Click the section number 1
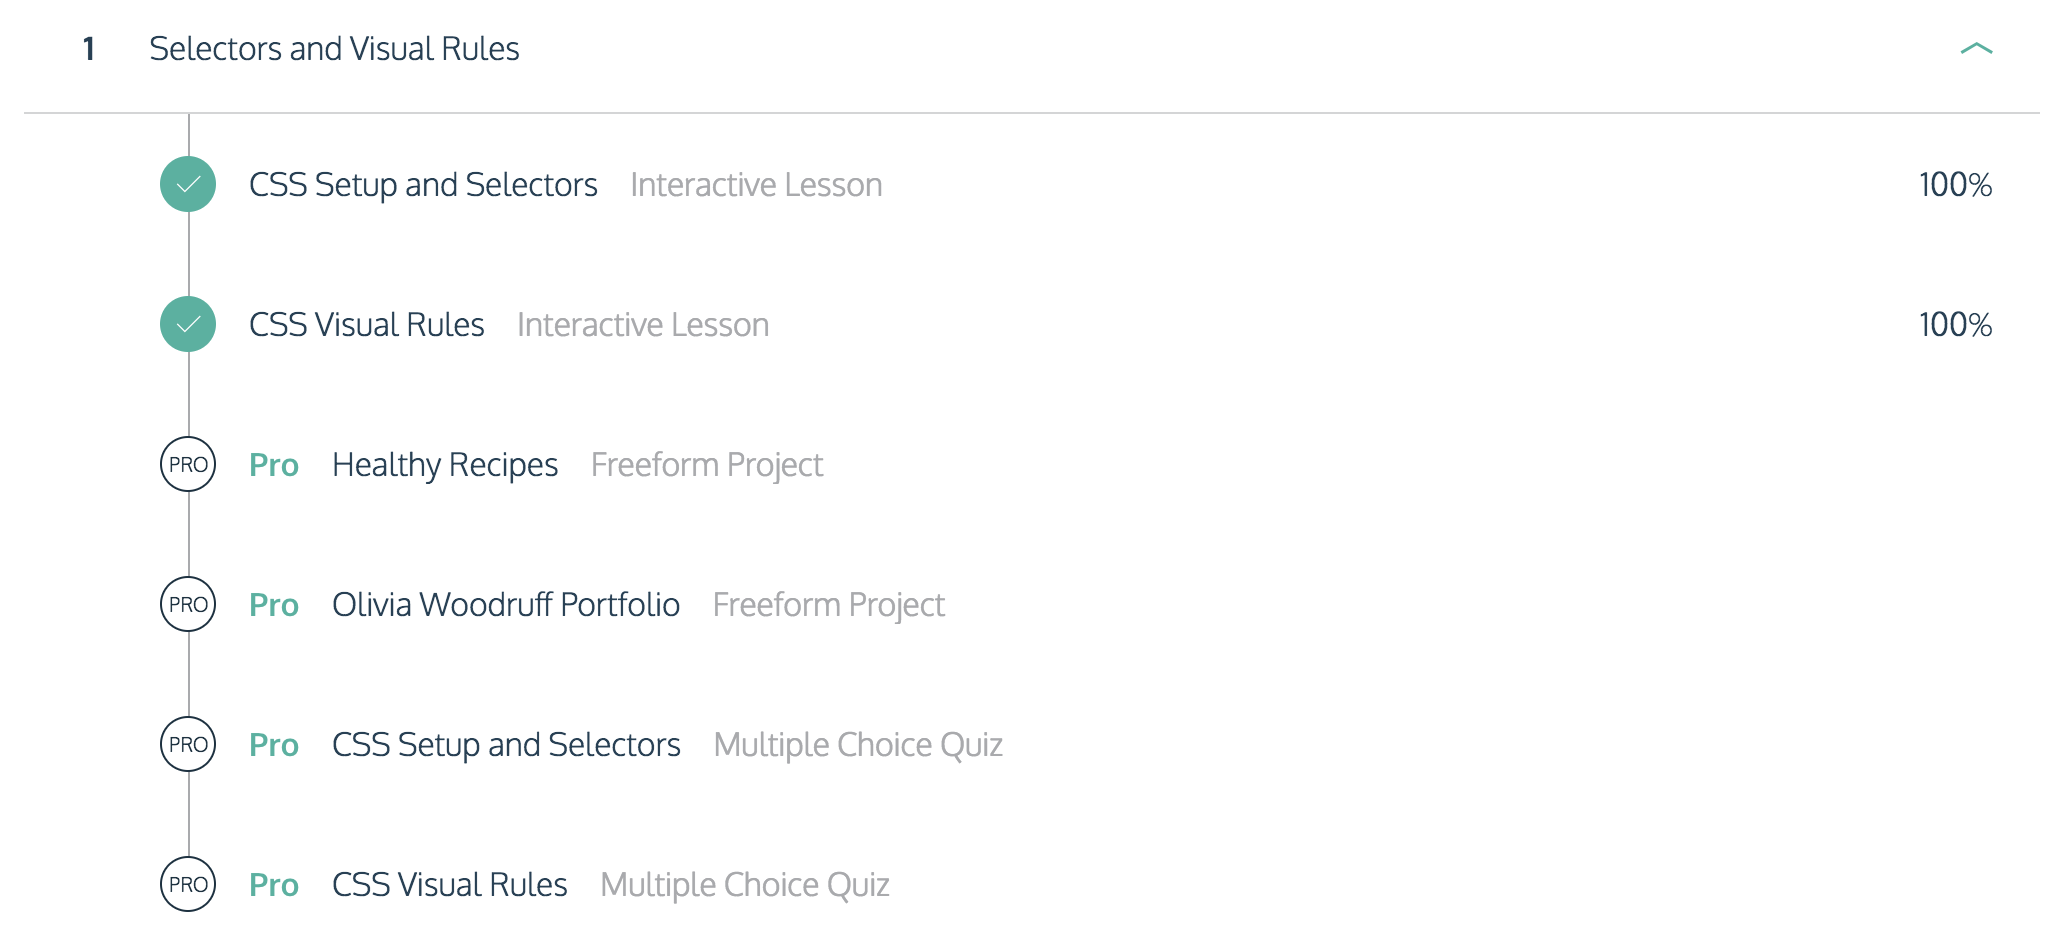 click(89, 49)
